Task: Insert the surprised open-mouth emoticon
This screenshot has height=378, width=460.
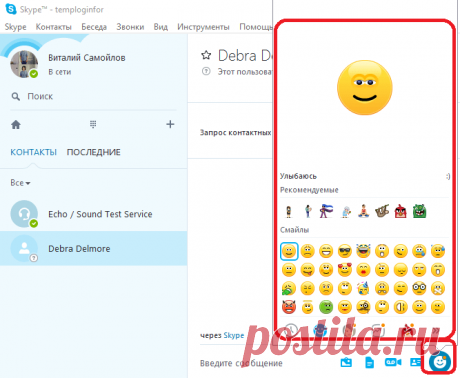Action: [382, 251]
